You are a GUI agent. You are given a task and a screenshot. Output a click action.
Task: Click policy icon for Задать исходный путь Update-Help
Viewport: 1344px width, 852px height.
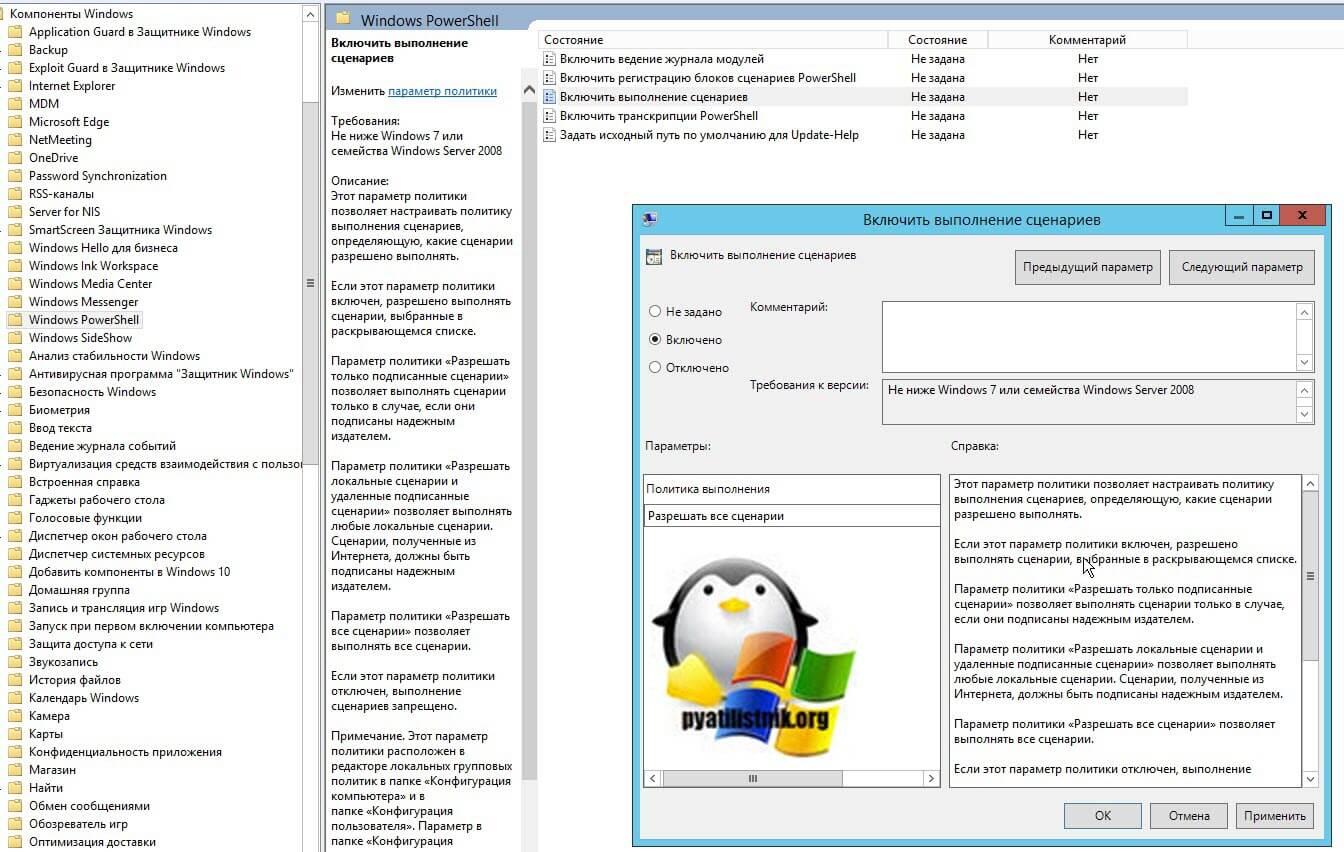(549, 135)
